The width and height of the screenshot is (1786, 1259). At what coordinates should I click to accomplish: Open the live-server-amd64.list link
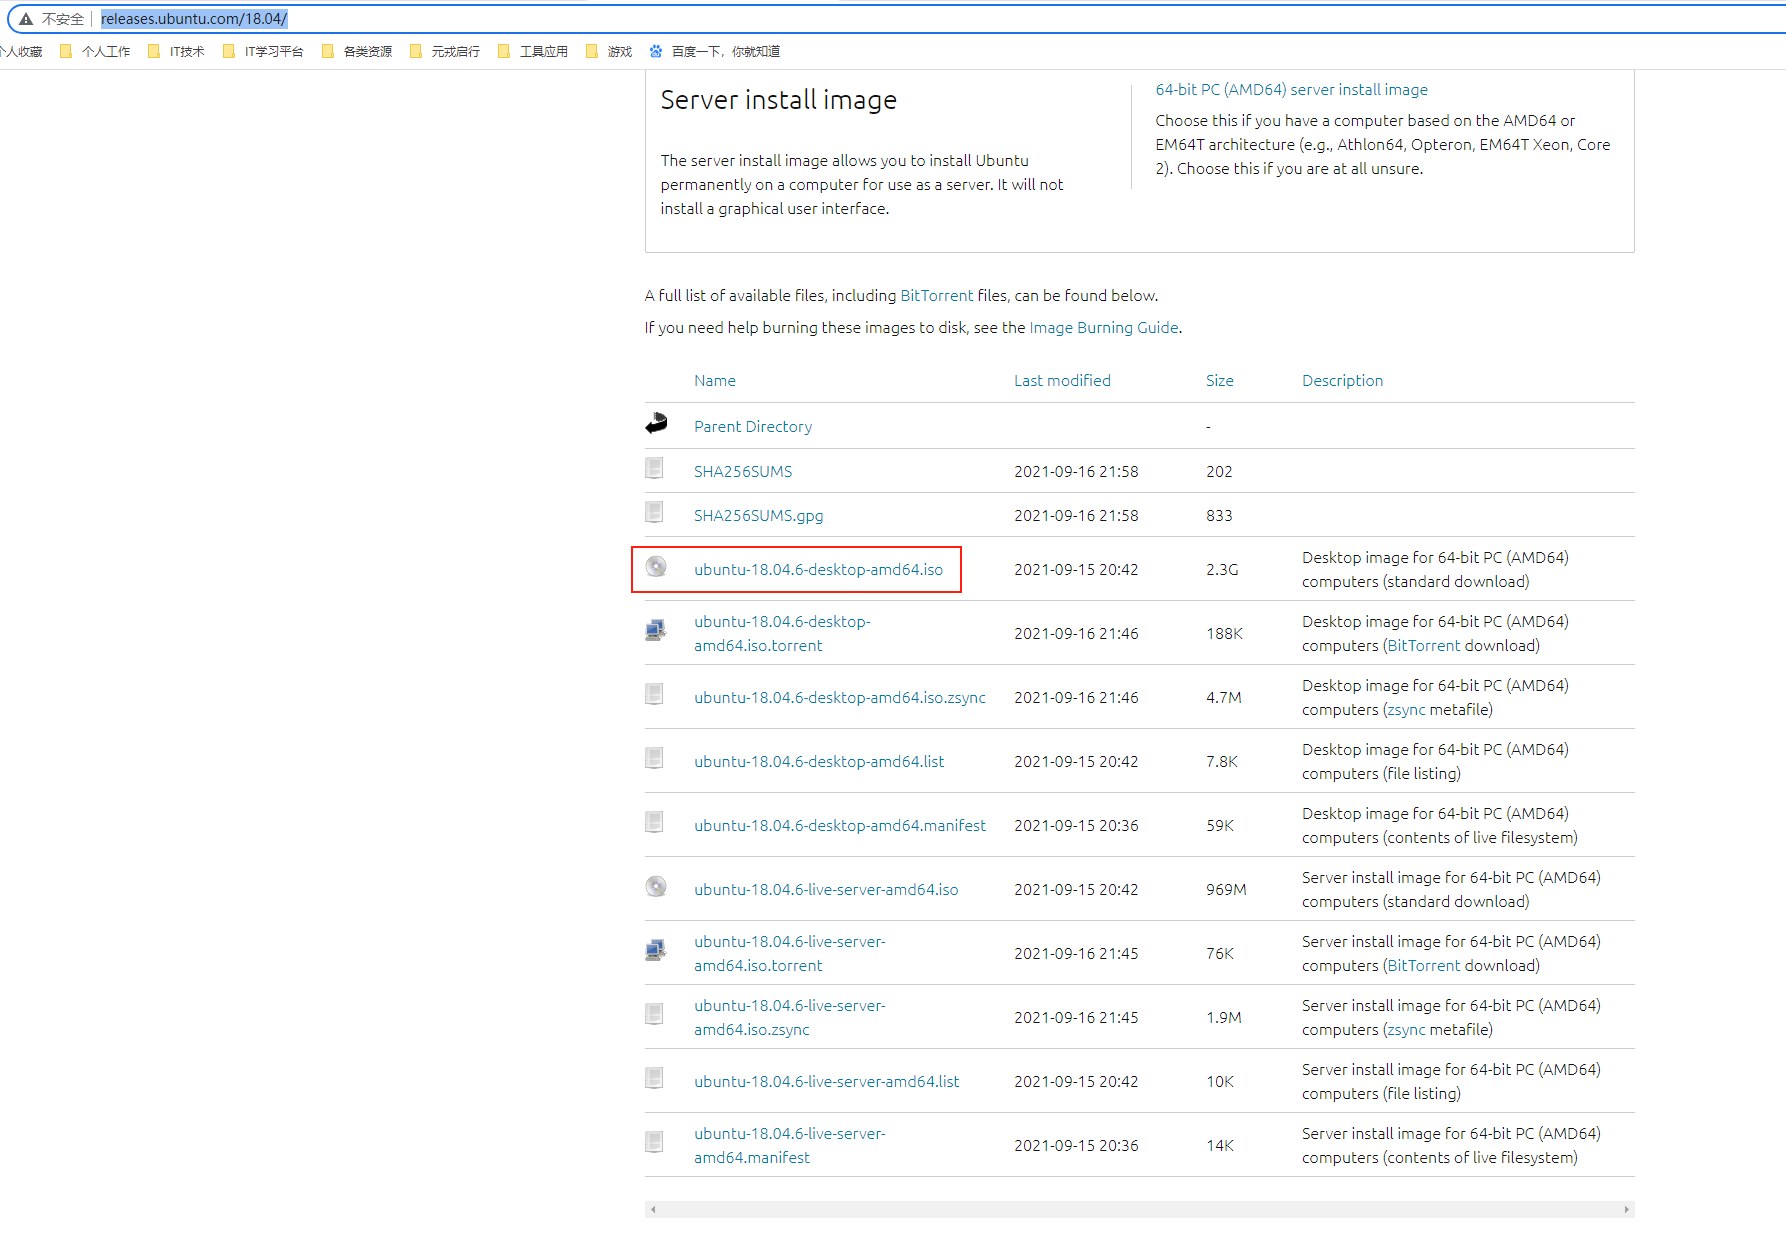point(827,1082)
